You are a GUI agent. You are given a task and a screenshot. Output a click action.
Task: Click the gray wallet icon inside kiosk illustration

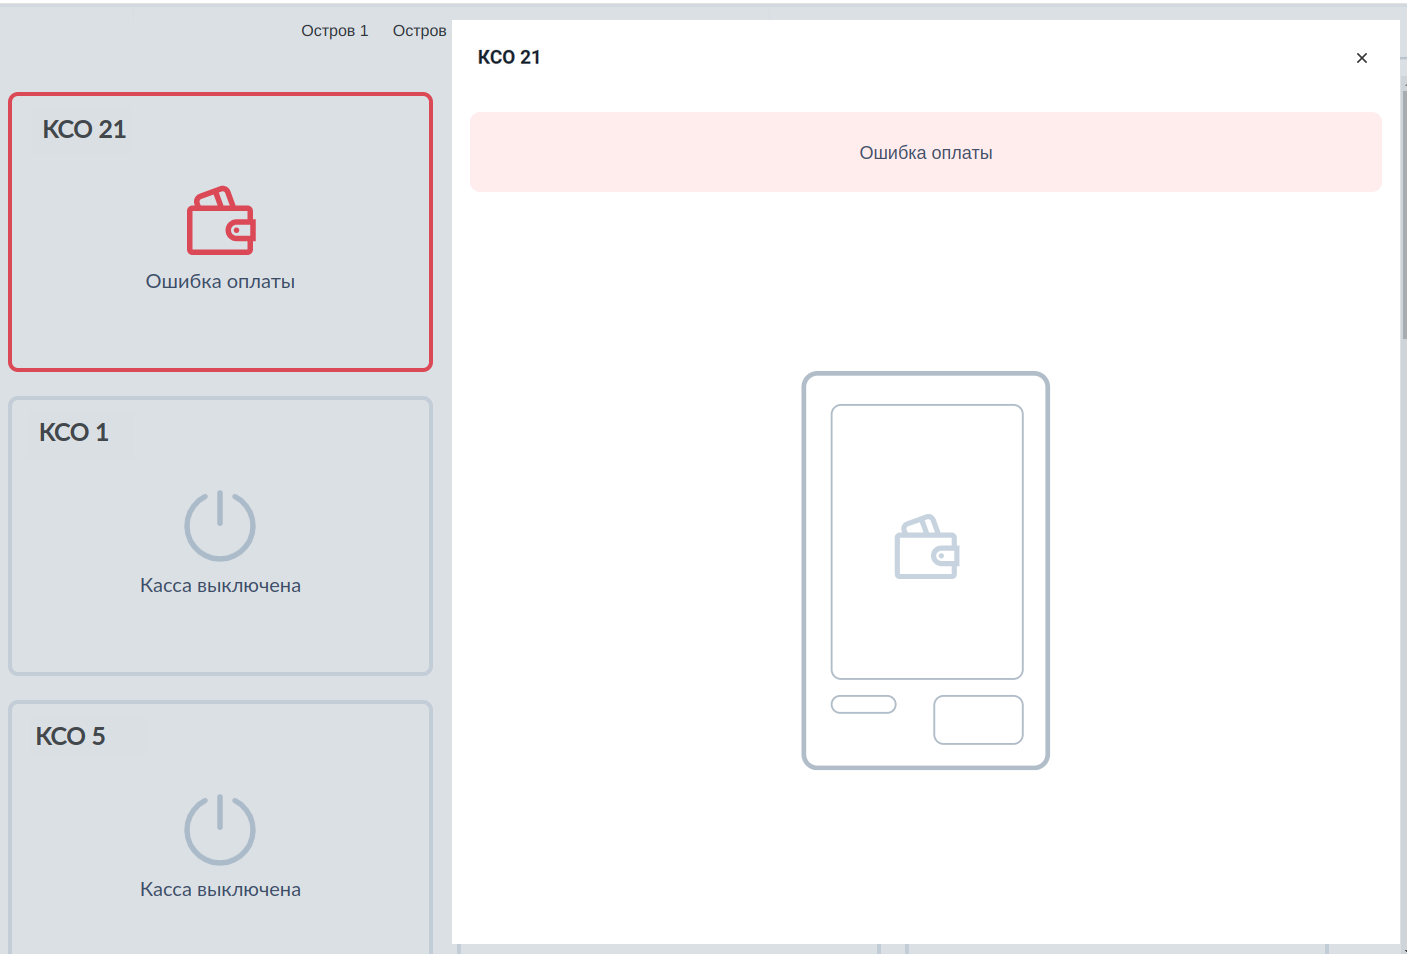pyautogui.click(x=927, y=547)
